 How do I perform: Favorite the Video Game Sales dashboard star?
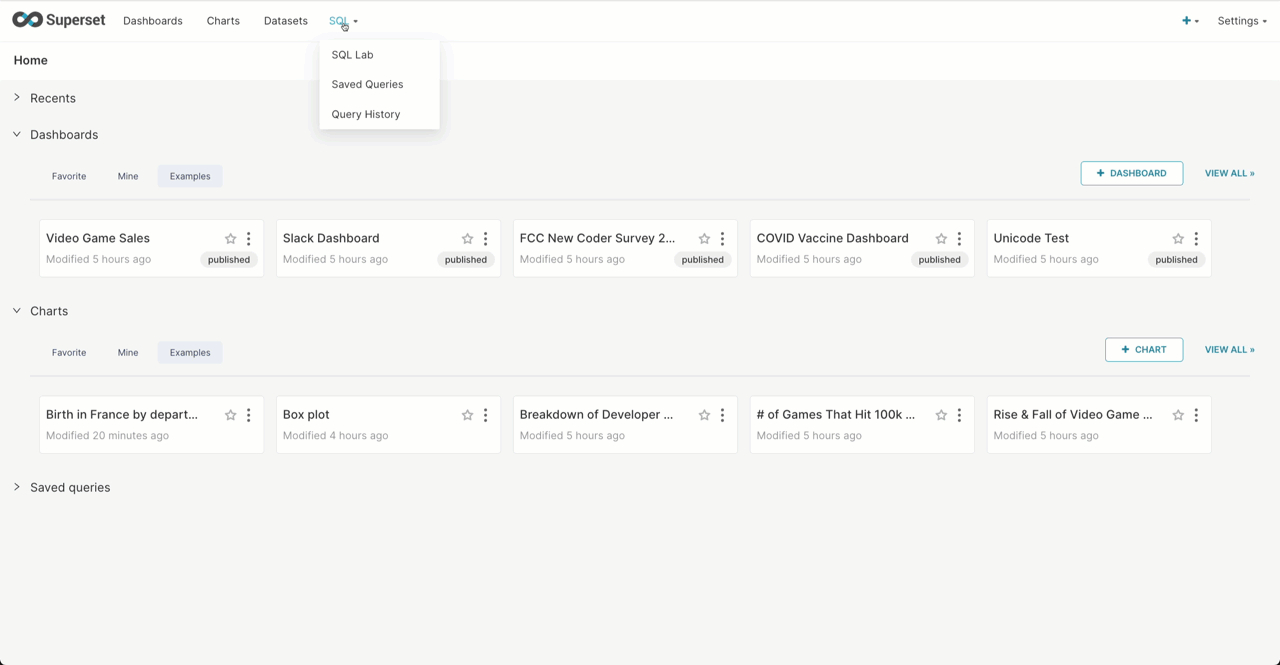(x=230, y=239)
